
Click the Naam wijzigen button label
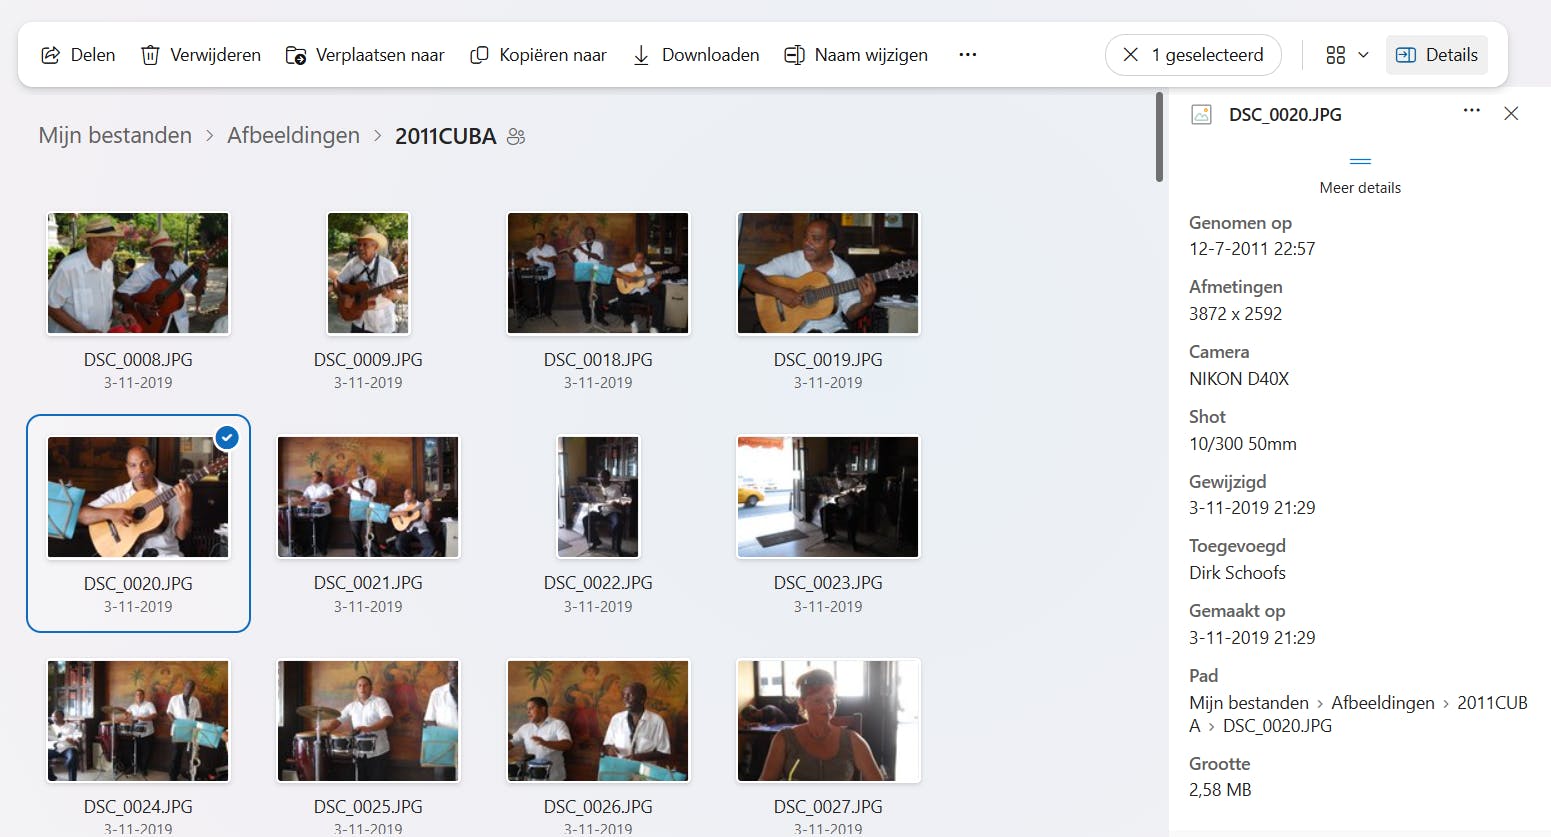[x=871, y=55]
